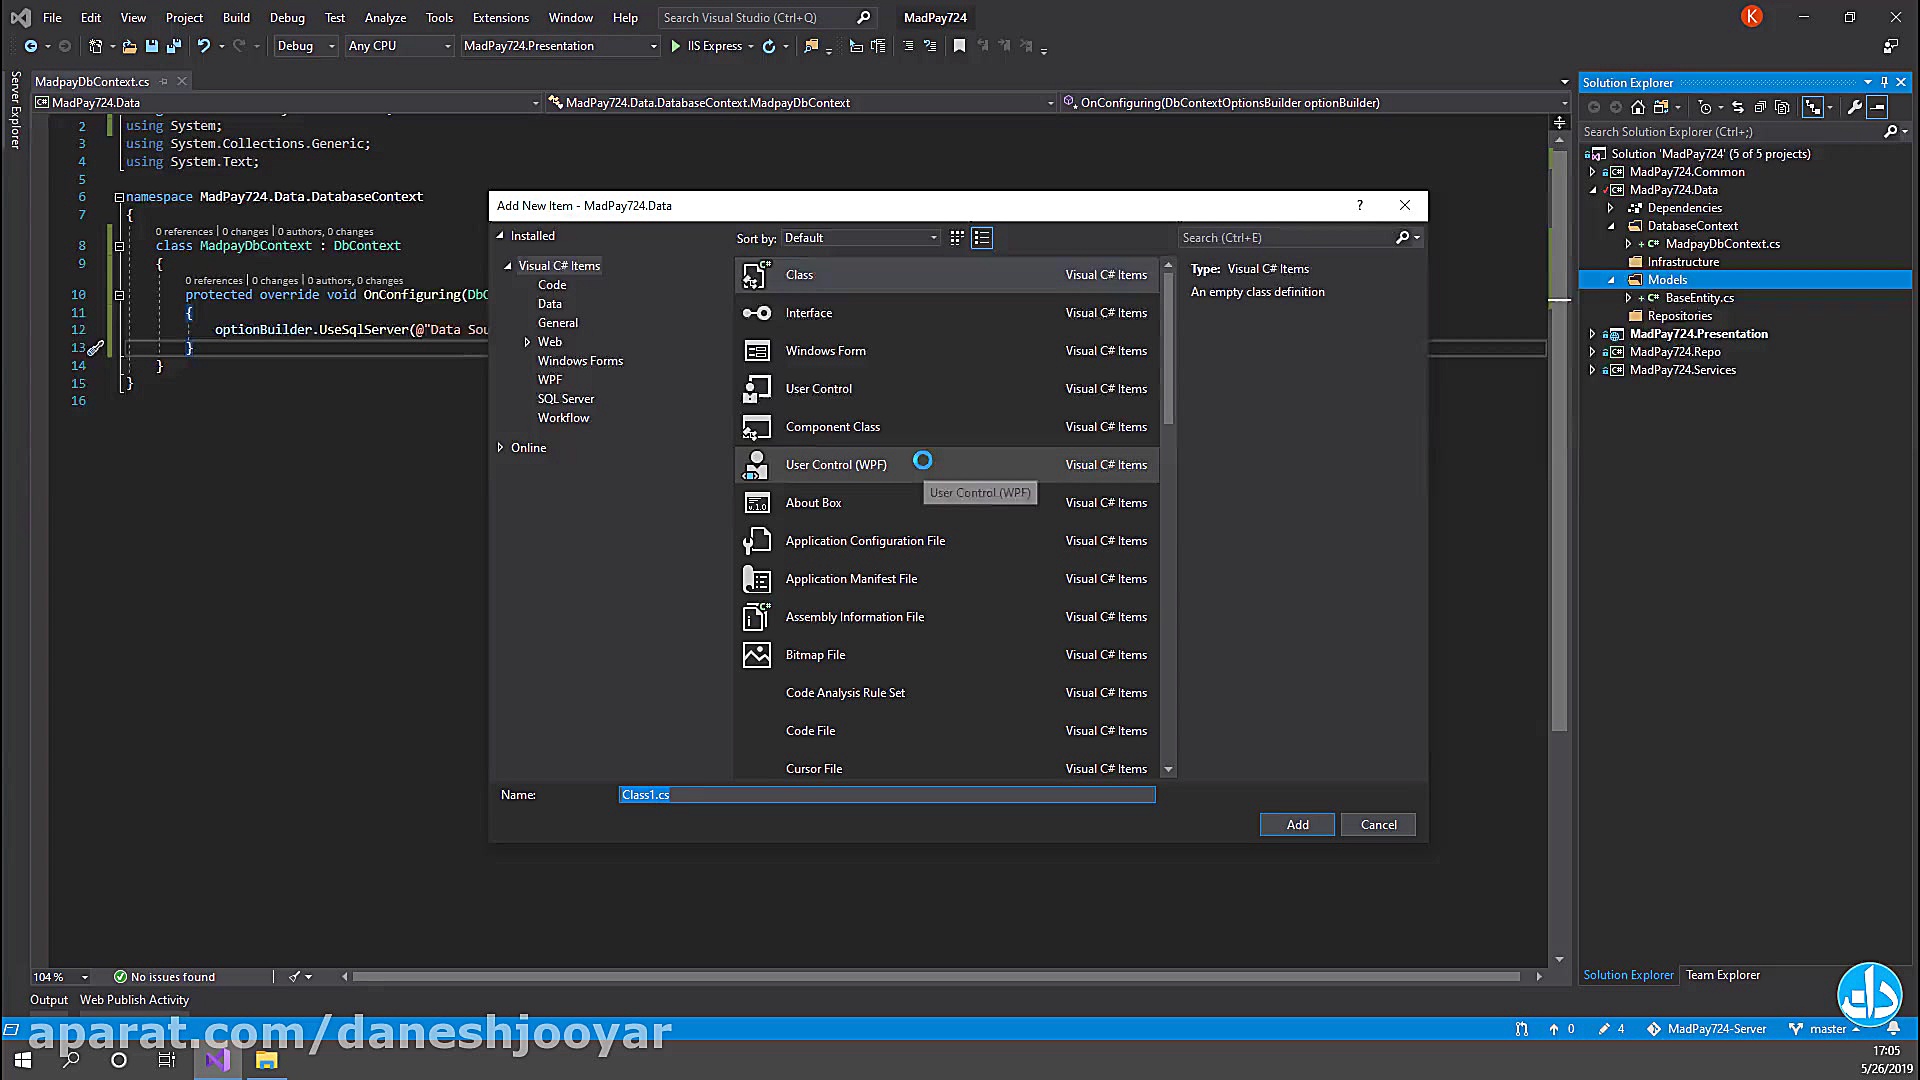This screenshot has height=1080, width=1920.
Task: Toggle breakpoint margin bookmark icon
Action: pyautogui.click(x=960, y=46)
